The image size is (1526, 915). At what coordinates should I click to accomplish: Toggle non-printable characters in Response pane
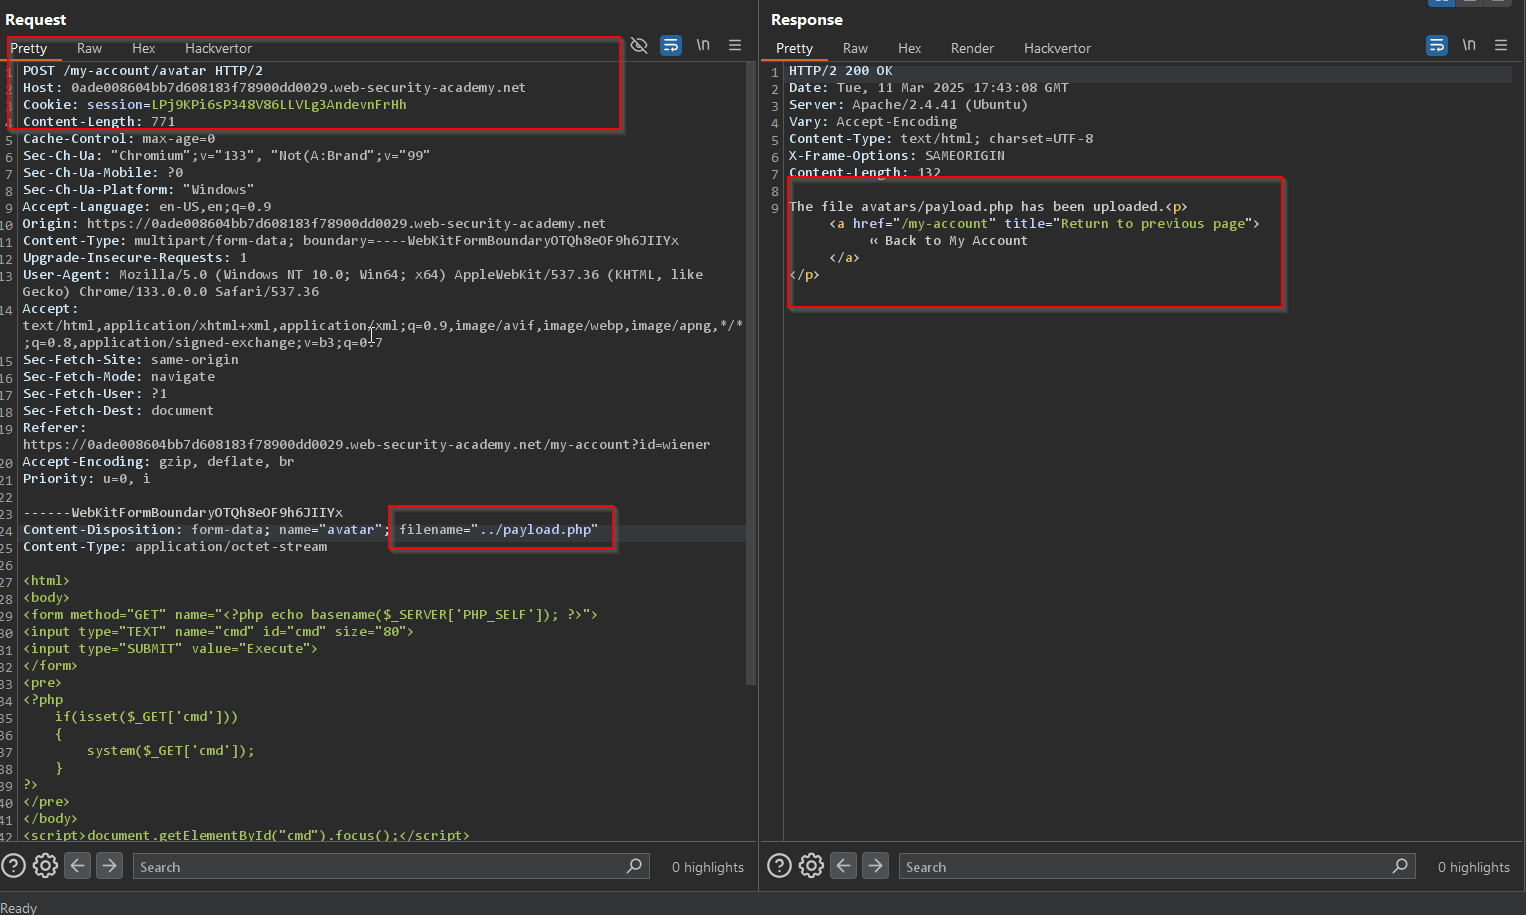coord(1469,45)
